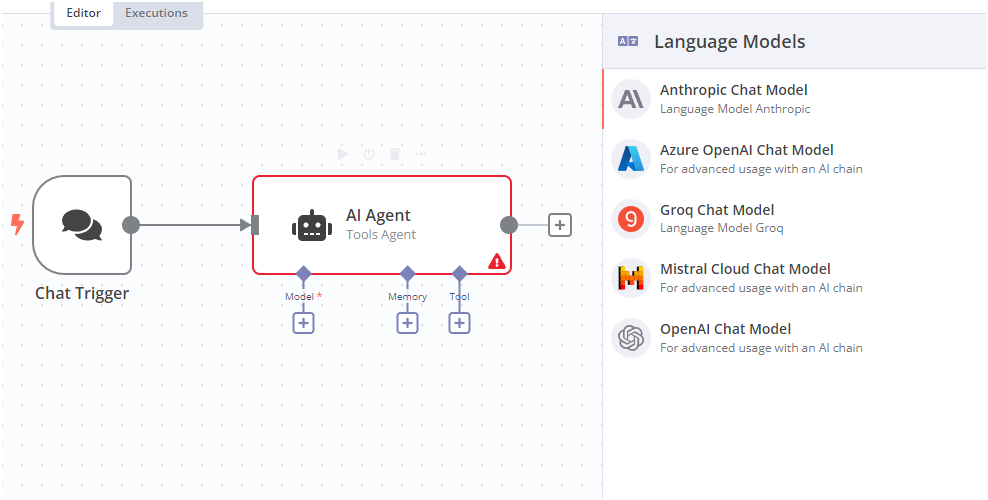Add a Tool sub-node plus button

click(x=459, y=323)
